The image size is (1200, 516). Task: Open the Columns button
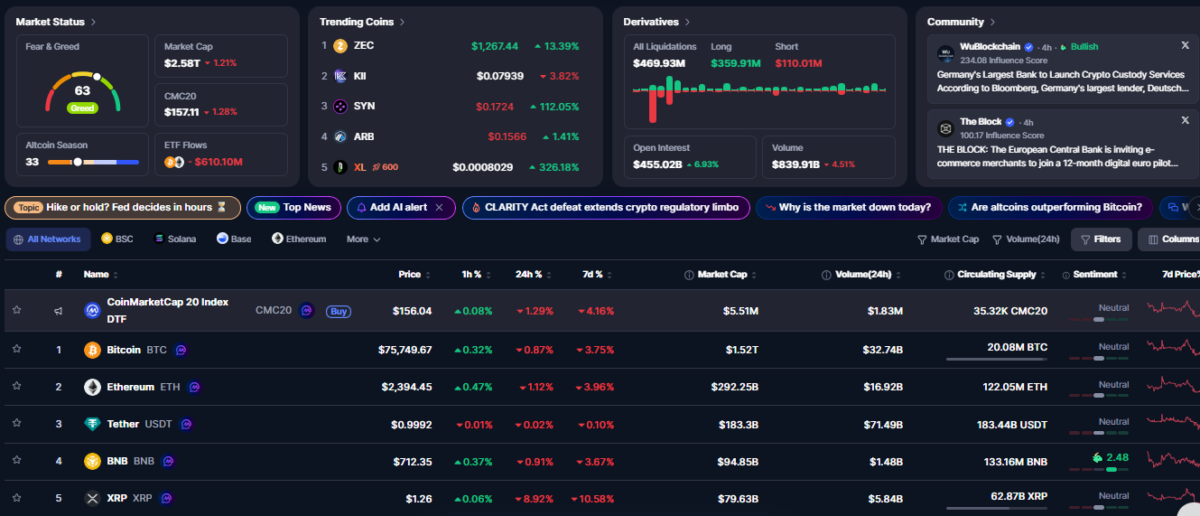click(1170, 239)
